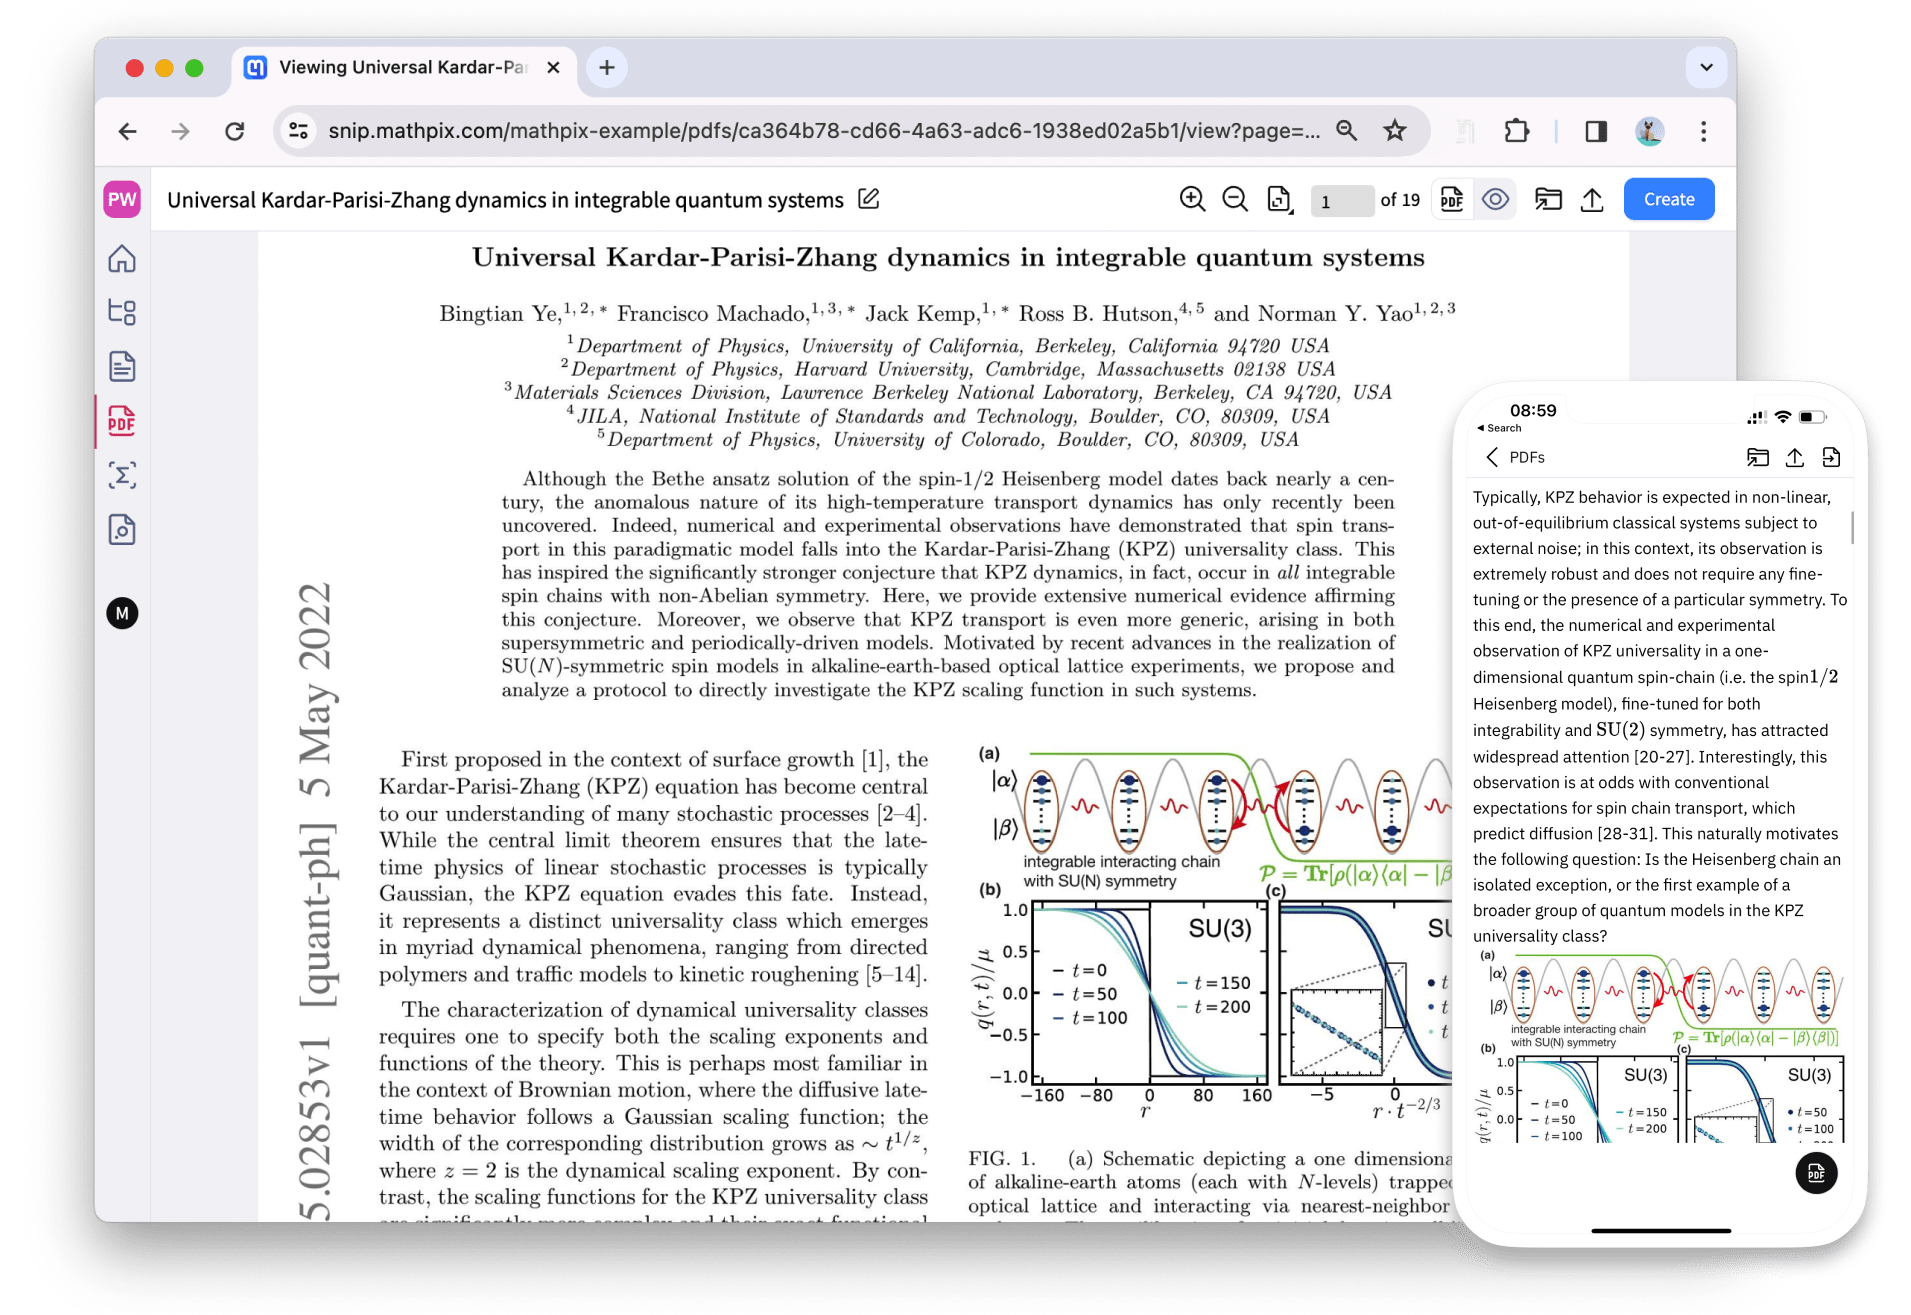1911x1315 pixels.
Task: Click the site info icon in the address bar
Action: point(298,131)
